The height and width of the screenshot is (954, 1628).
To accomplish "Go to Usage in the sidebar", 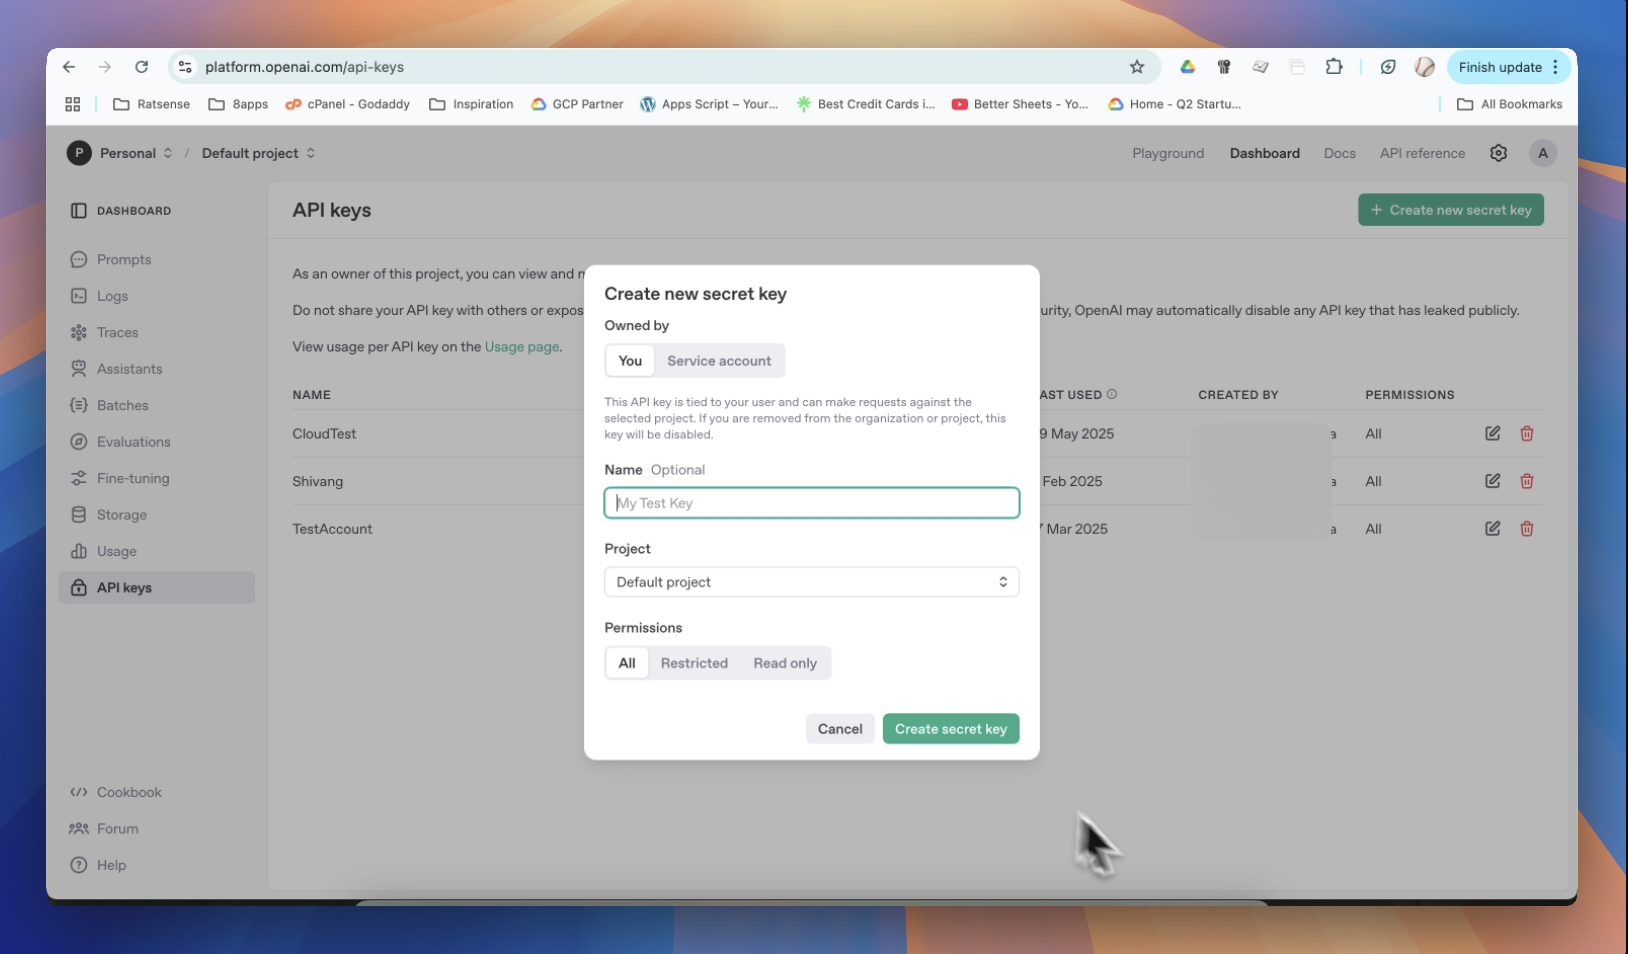I will (x=116, y=551).
